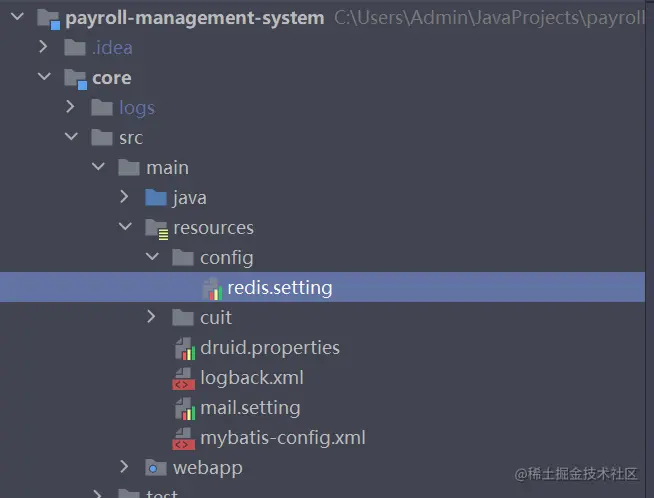Click the logs folder icon
Image resolution: width=654 pixels, height=498 pixels.
[102, 108]
